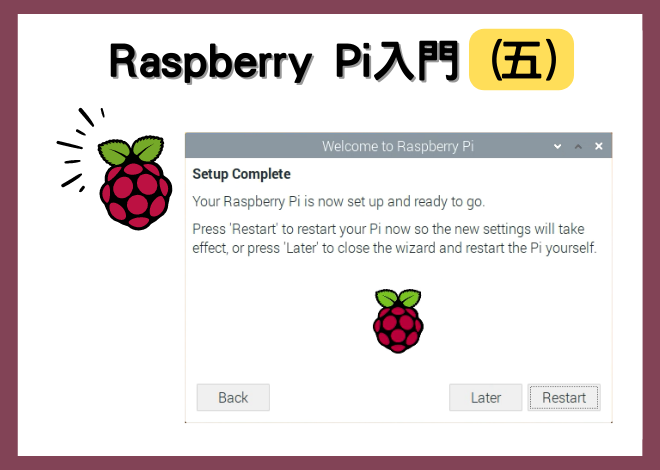The image size is (660, 470).
Task: Maximize the Welcome window with the up chevron
Action: coord(578,146)
